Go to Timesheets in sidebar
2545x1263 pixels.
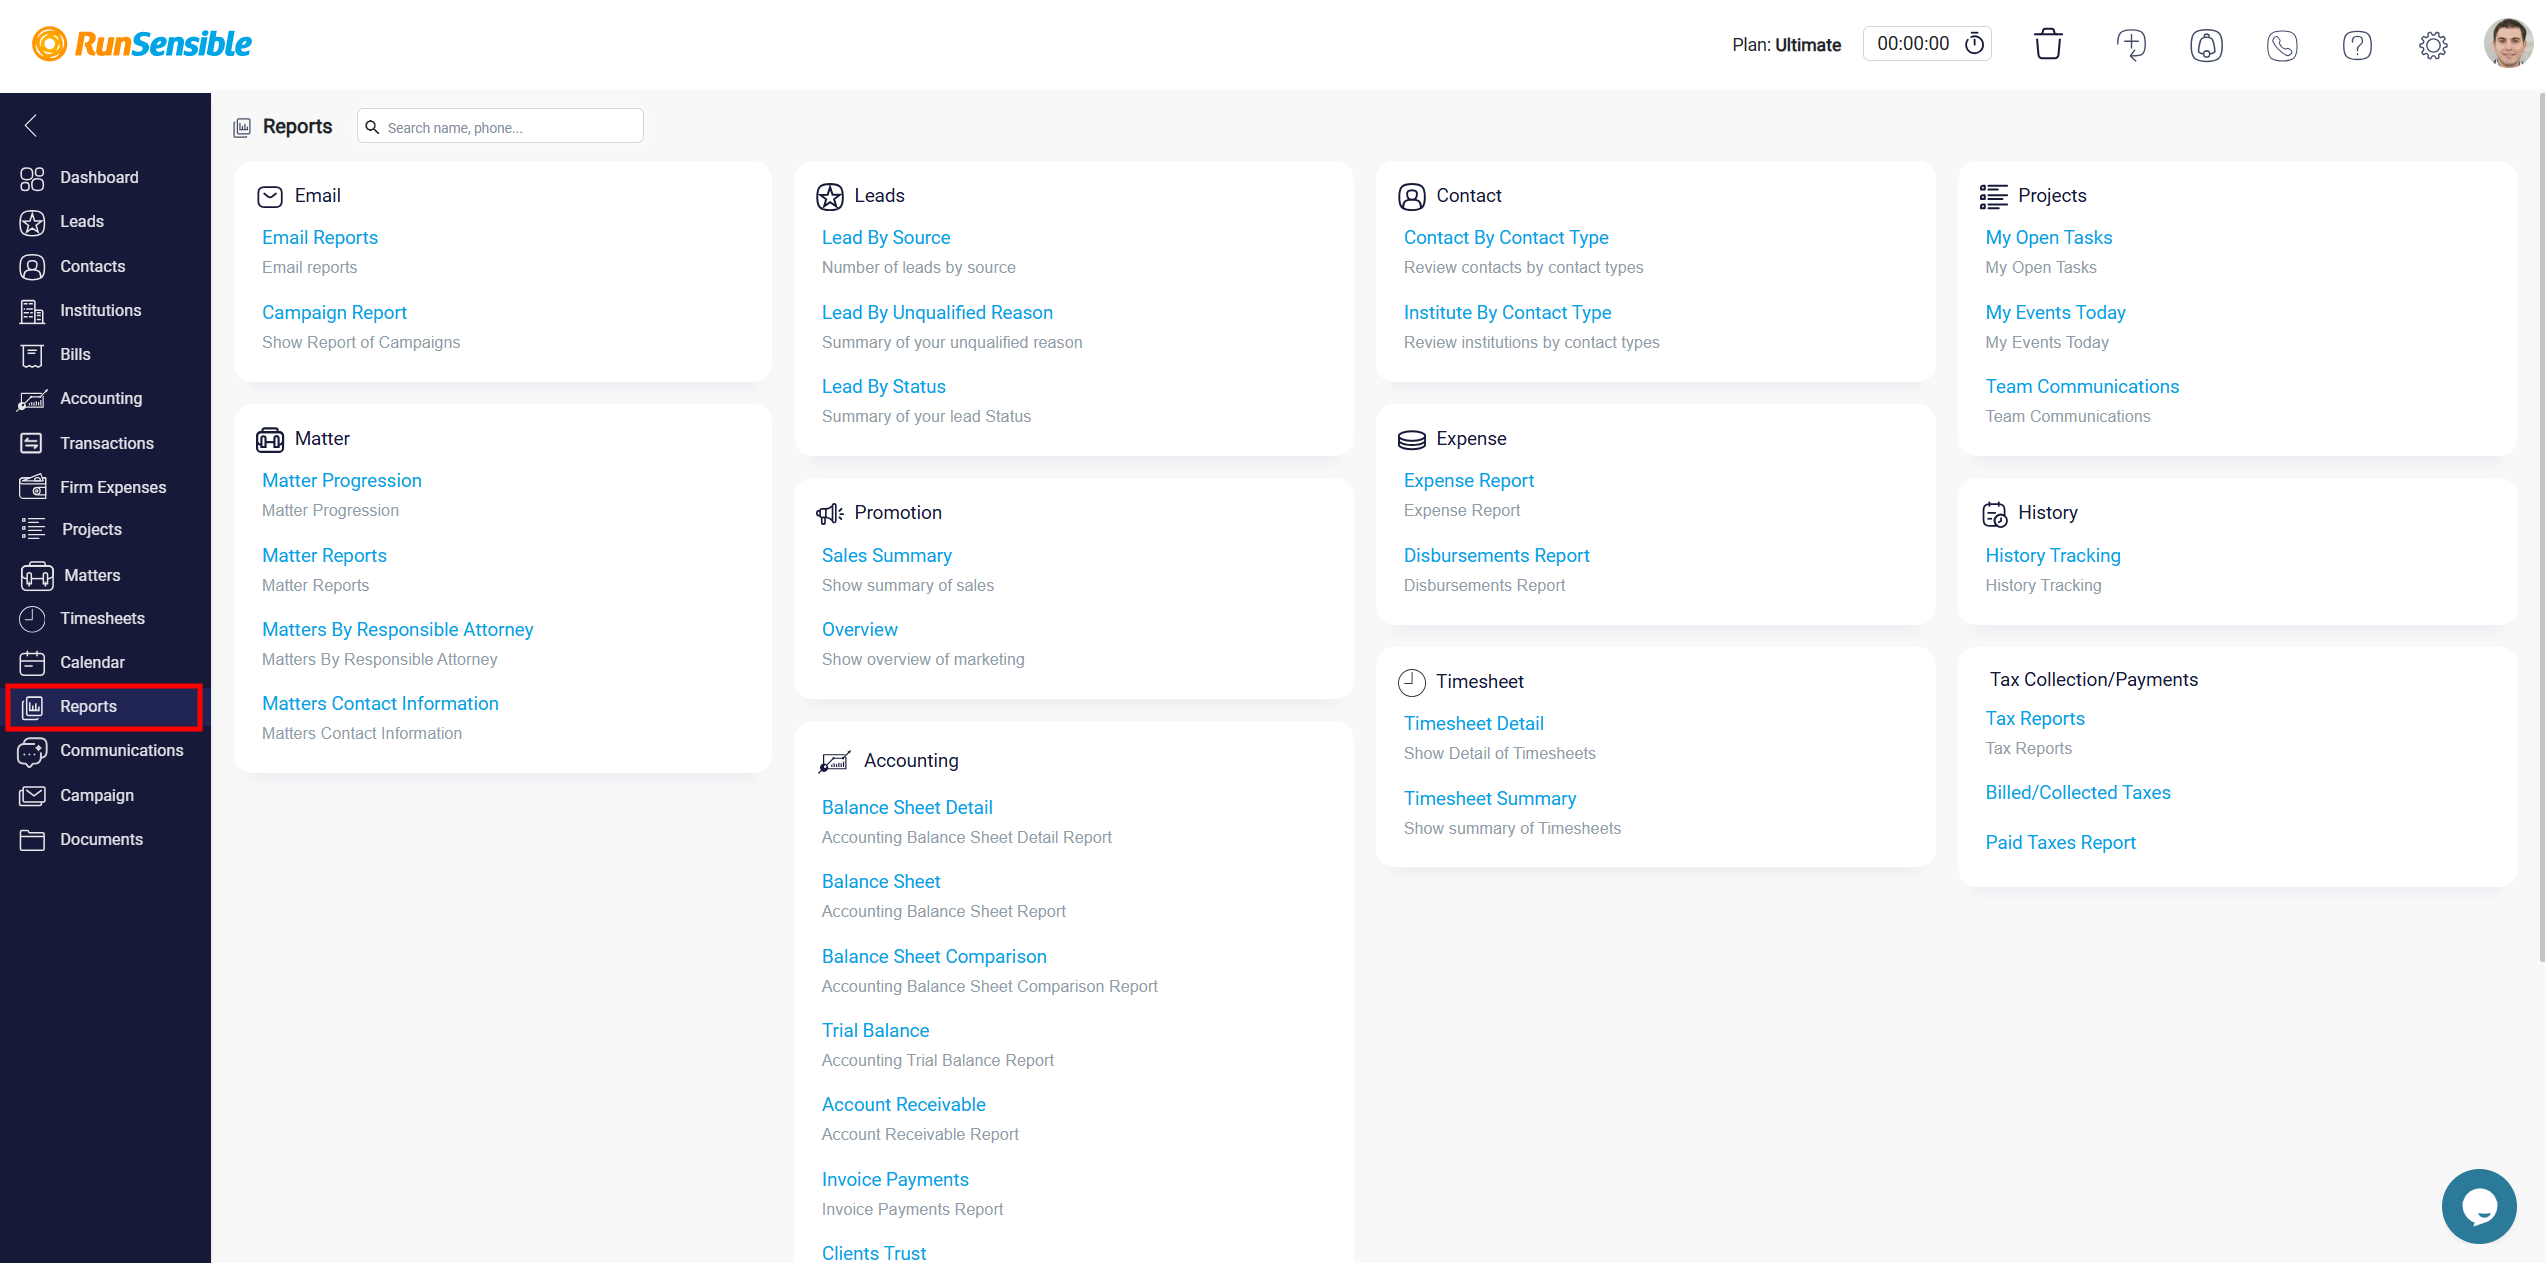pyautogui.click(x=104, y=619)
